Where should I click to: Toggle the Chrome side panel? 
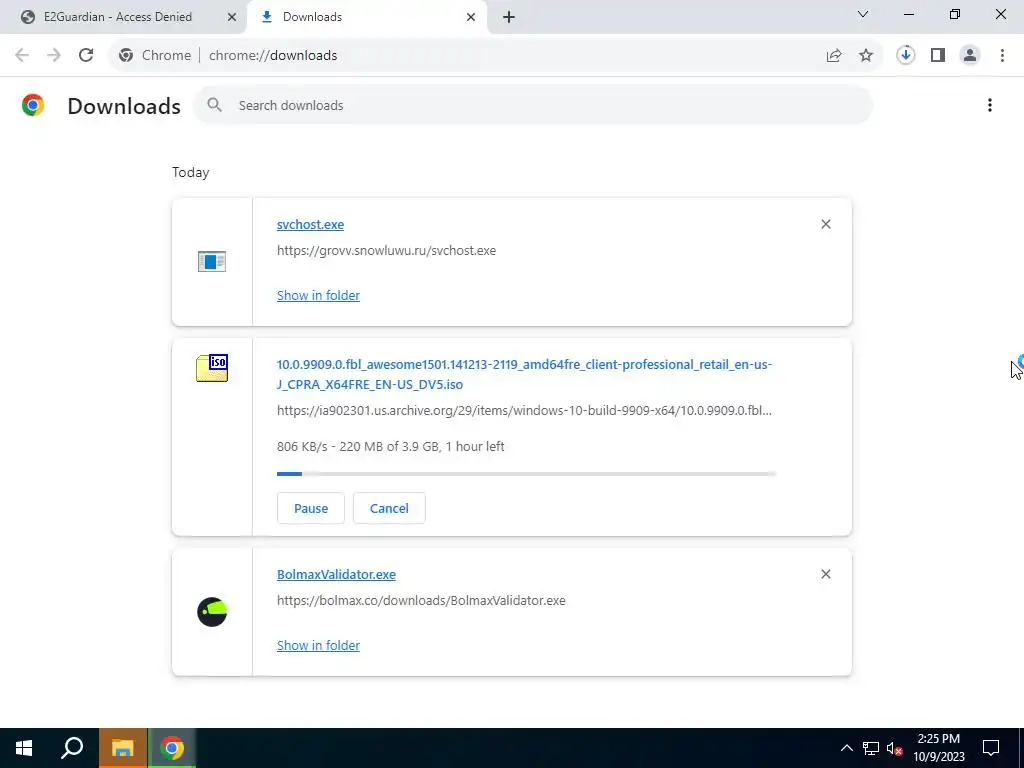(938, 56)
